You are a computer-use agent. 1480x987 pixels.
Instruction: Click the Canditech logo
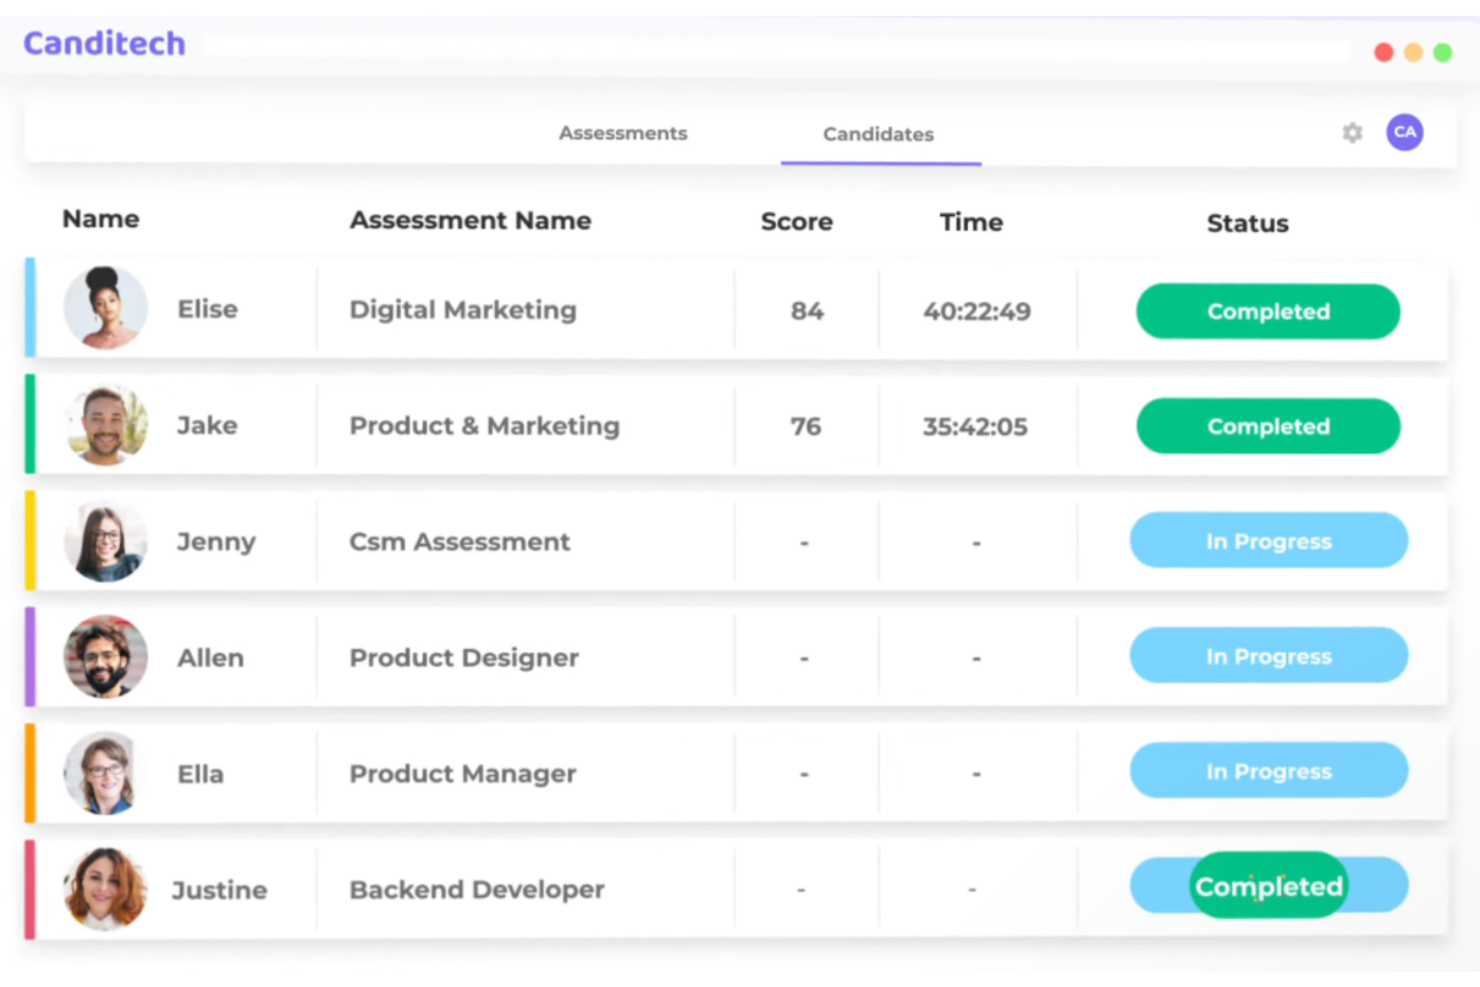[105, 44]
